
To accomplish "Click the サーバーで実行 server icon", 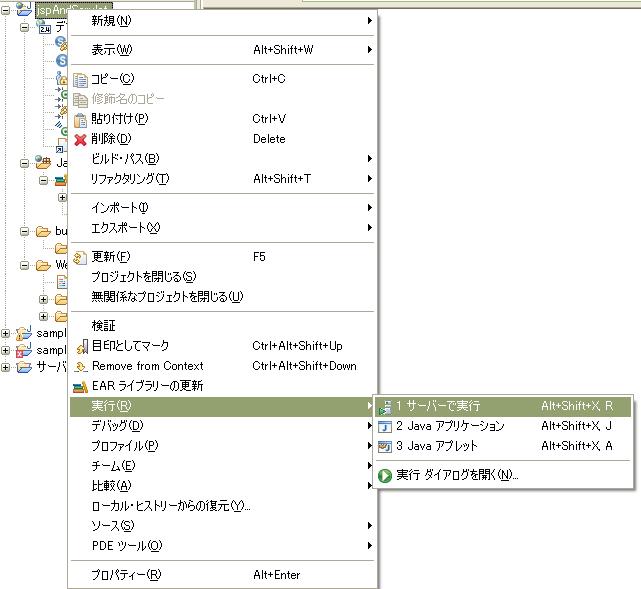I will tap(385, 406).
